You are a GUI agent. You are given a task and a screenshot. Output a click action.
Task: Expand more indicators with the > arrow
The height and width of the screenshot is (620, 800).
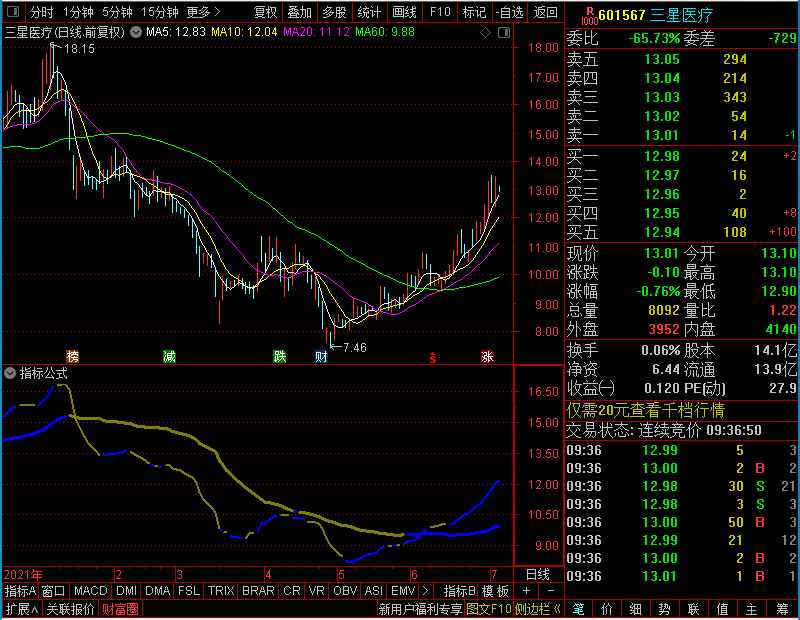tap(426, 591)
